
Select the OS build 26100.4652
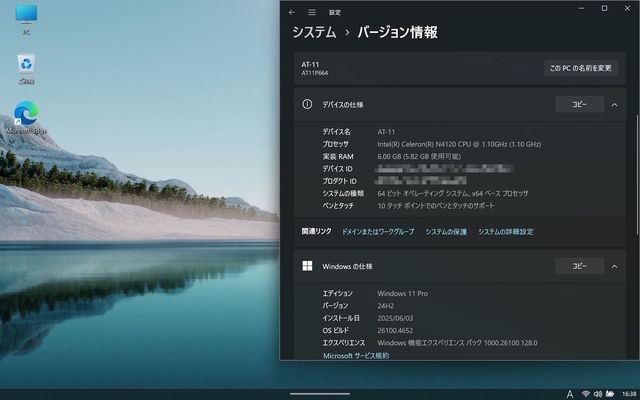pos(395,331)
